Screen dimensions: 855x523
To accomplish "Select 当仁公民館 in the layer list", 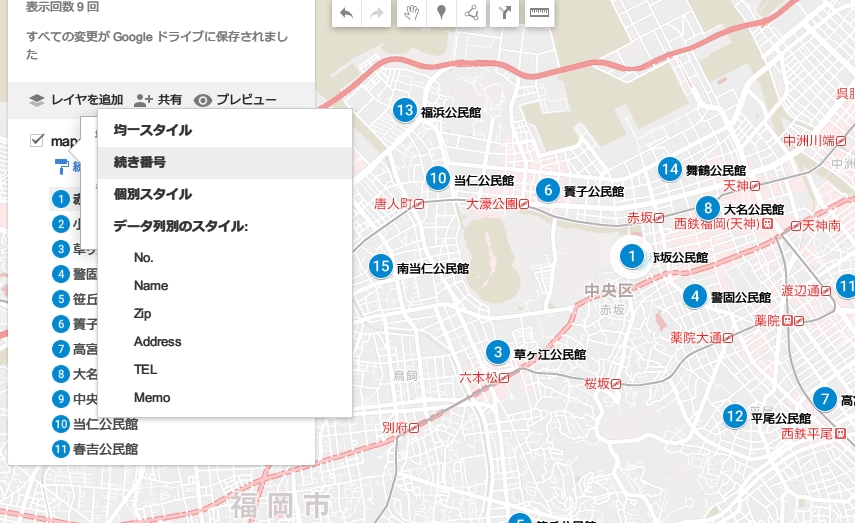I will click(x=104, y=424).
